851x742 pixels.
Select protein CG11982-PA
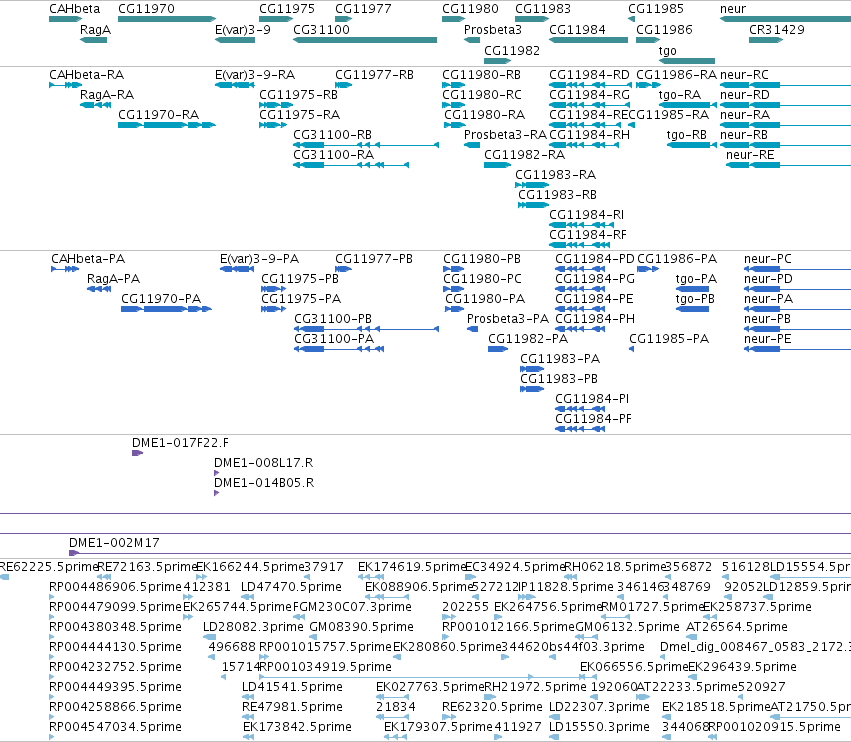pos(498,349)
